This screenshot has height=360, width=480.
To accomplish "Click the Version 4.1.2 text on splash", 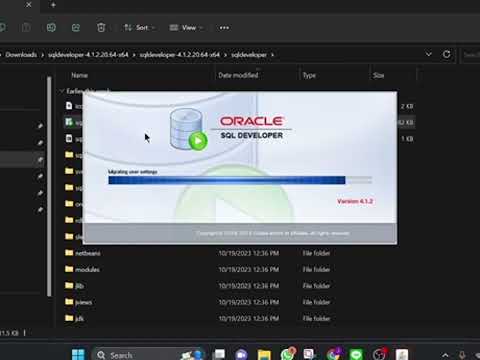I will 355,201.
